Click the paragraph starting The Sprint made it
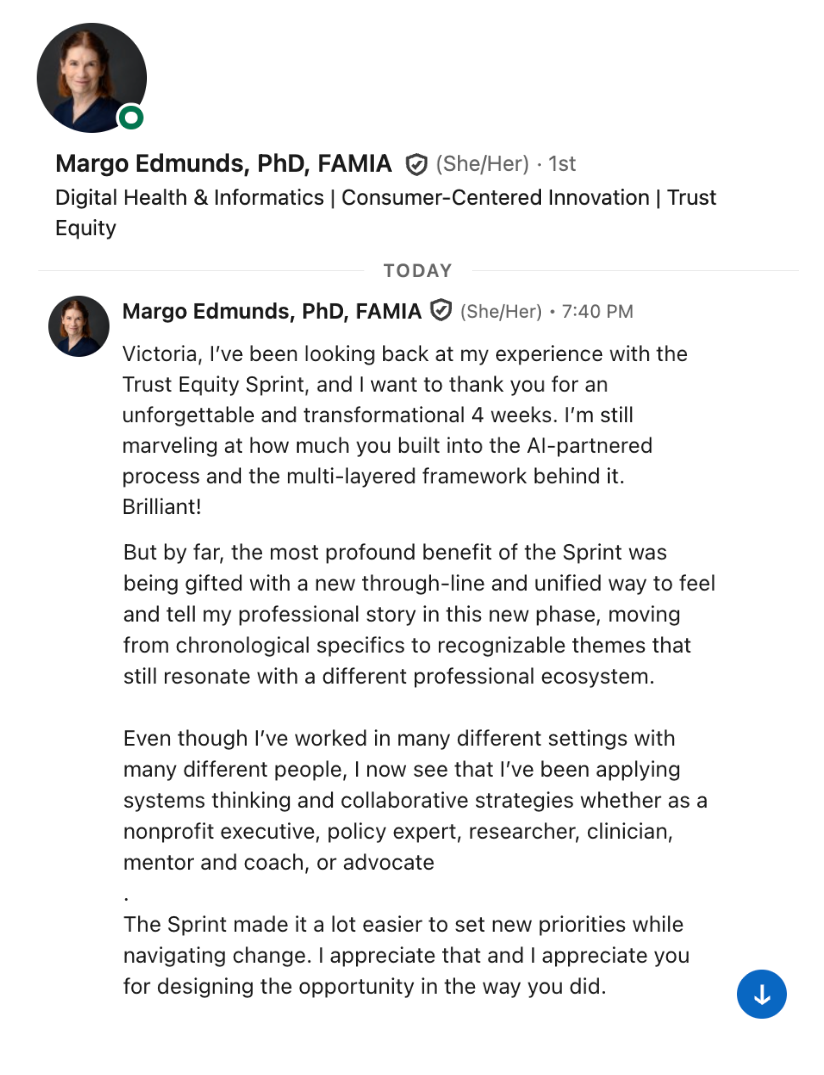Screen dimensions: 824x1075 click(407, 955)
